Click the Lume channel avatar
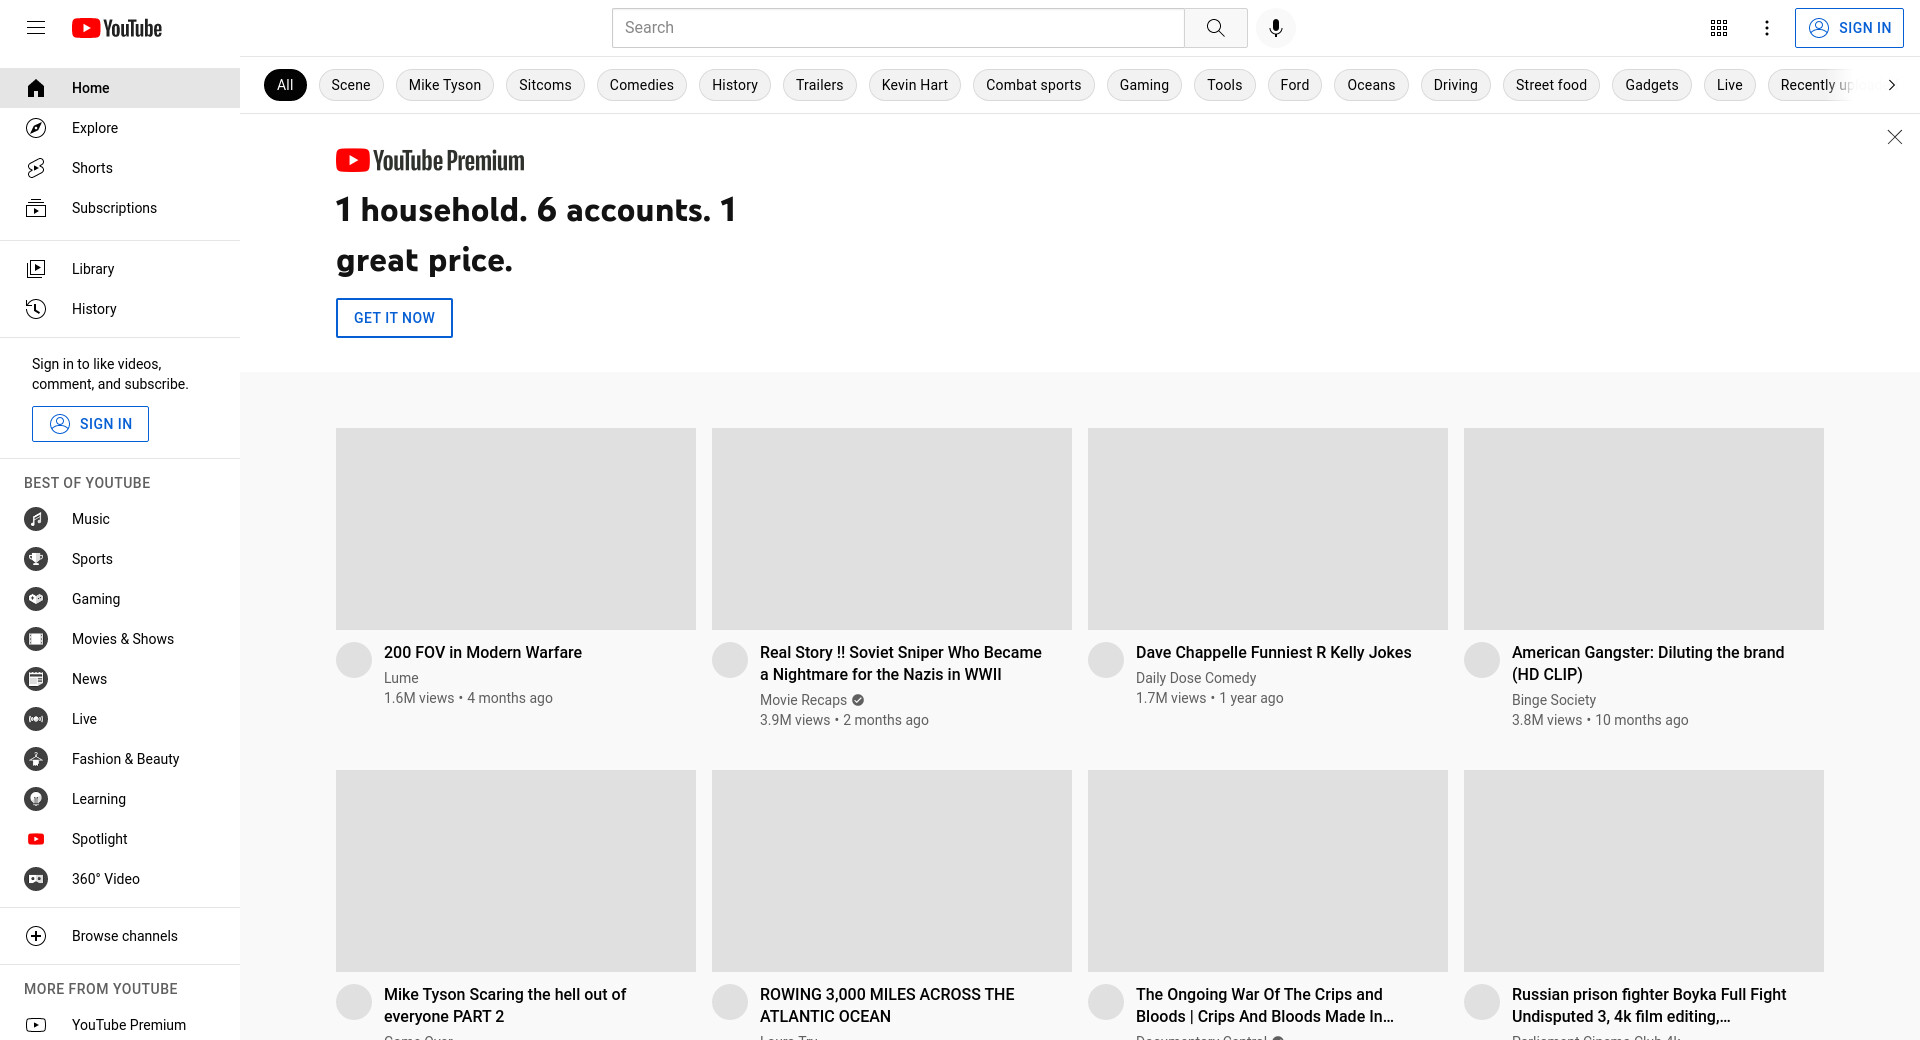1920x1040 pixels. [354, 660]
